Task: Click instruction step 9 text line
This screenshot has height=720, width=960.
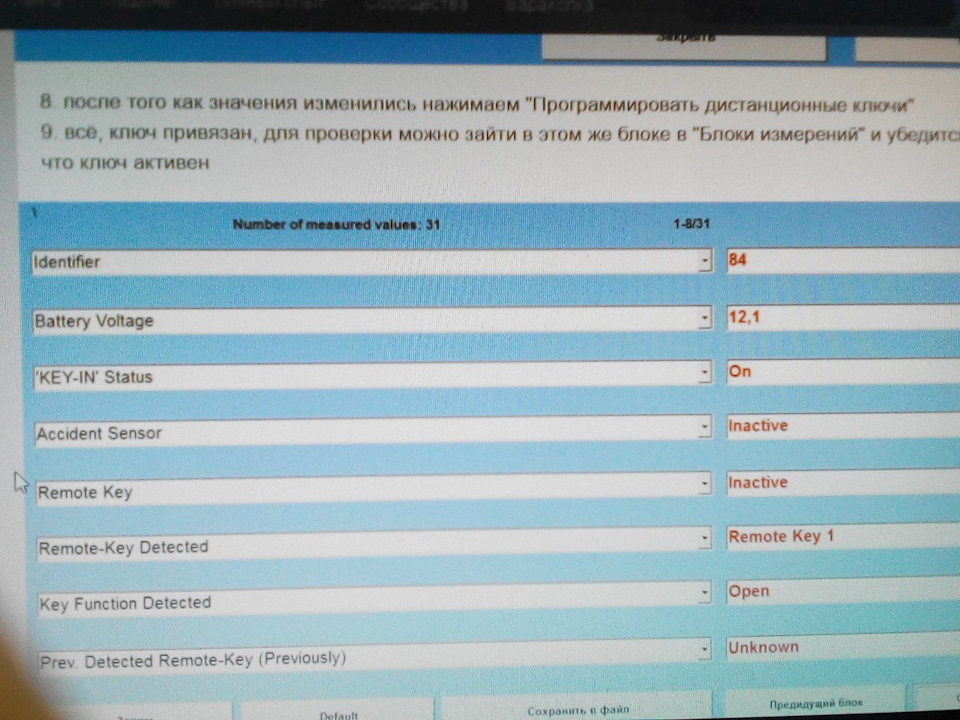Action: coord(500,133)
